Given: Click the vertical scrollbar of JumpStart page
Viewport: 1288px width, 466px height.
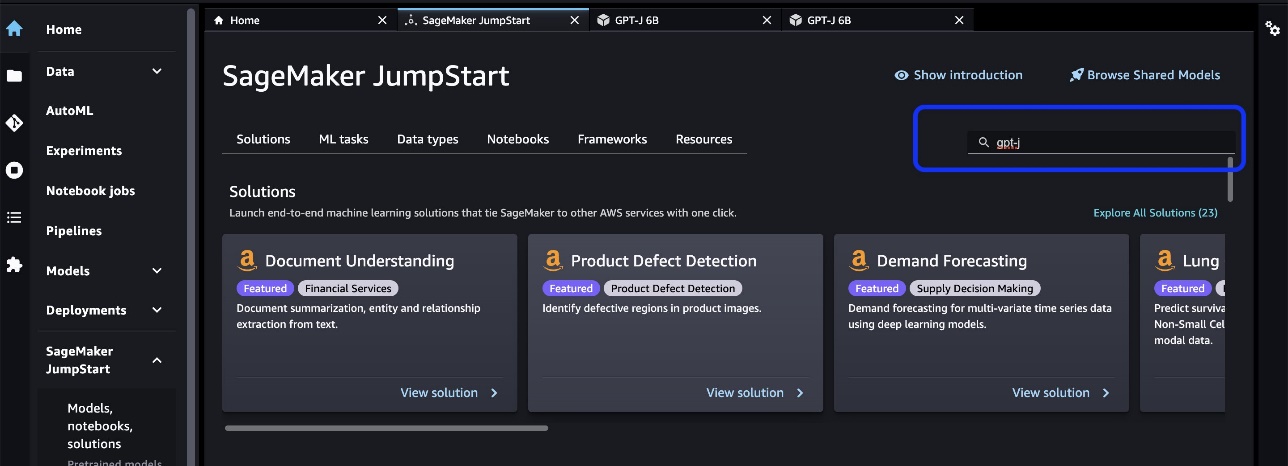Looking at the screenshot, I should click(x=1230, y=178).
